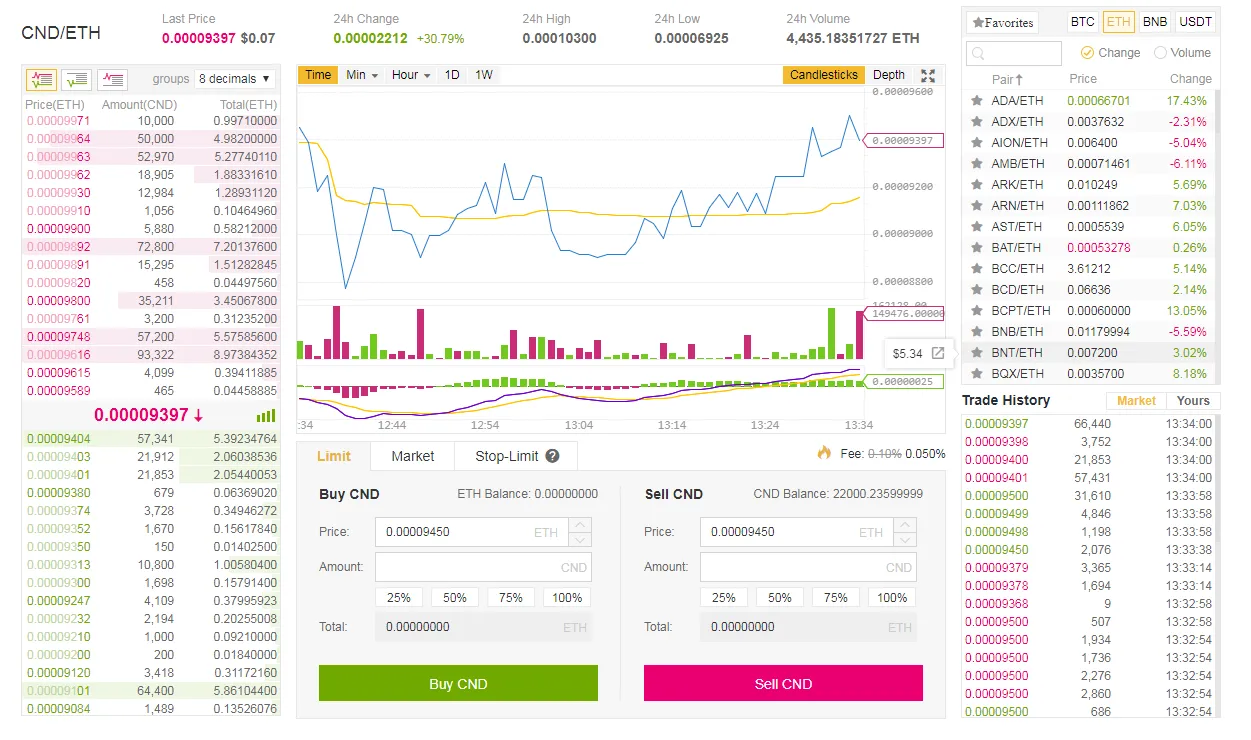Open the Market order tab
The image size is (1251, 740).
click(412, 456)
